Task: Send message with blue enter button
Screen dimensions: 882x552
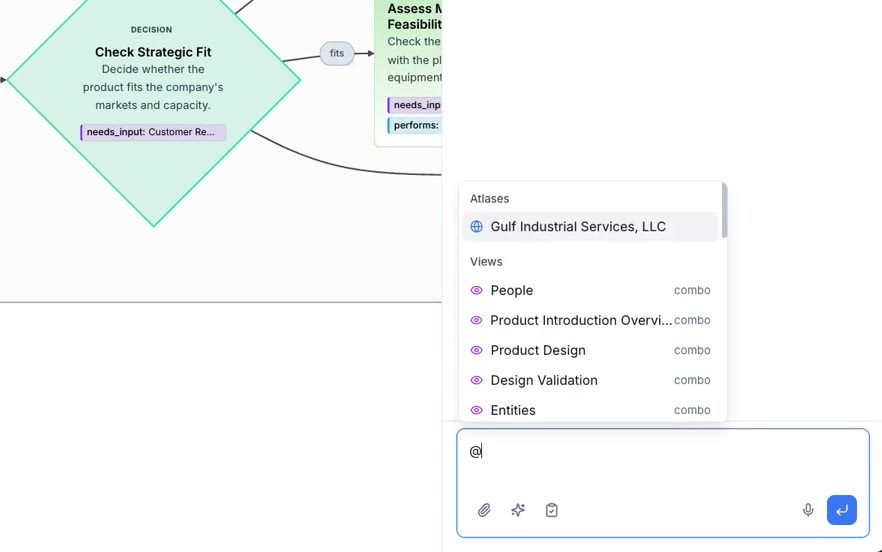Action: [842, 510]
